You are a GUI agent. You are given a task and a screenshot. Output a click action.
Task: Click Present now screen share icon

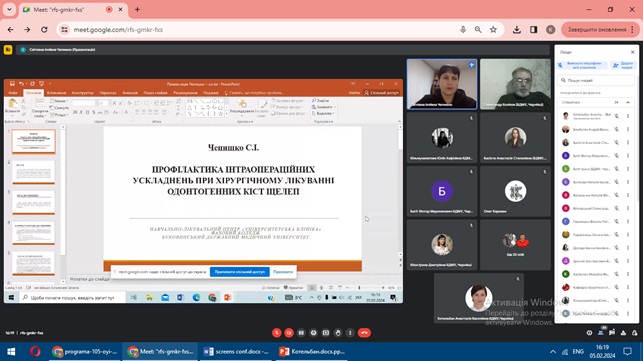point(326,333)
